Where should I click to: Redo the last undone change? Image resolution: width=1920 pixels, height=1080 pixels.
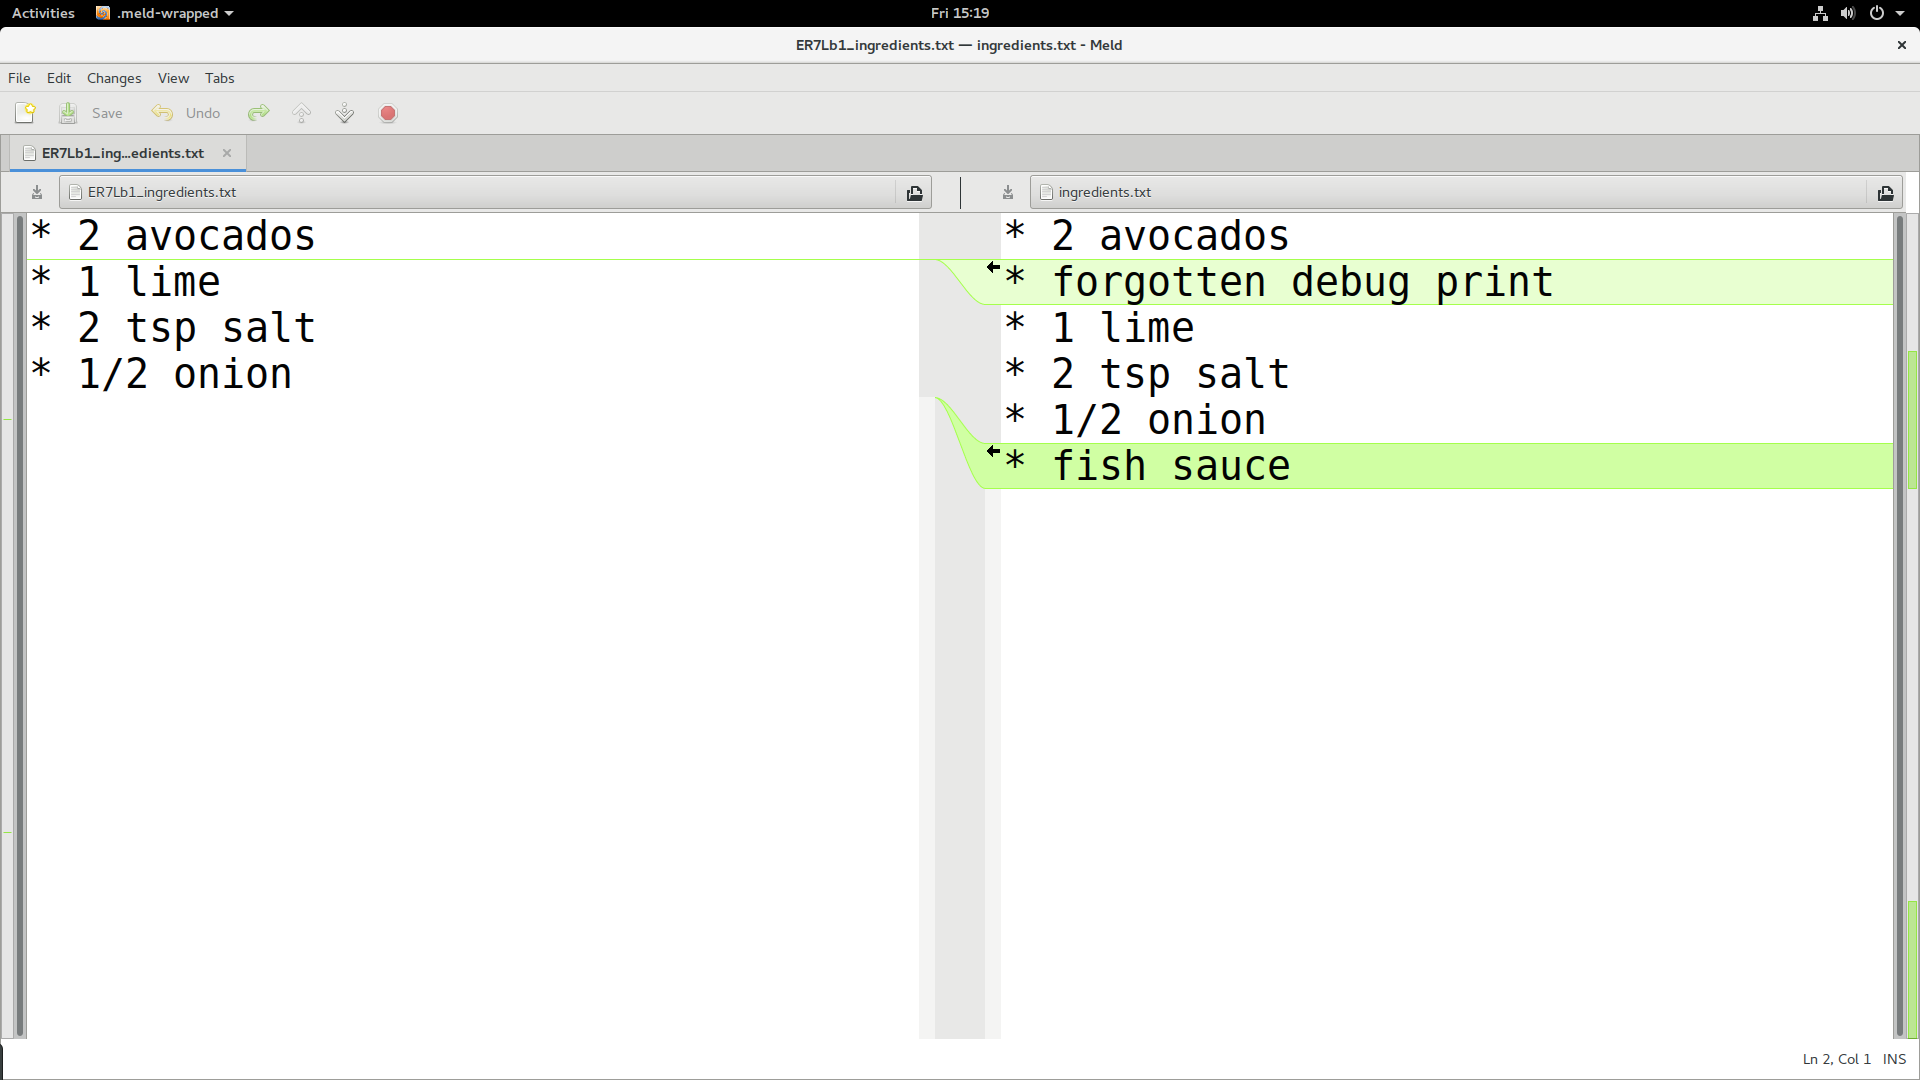(258, 112)
